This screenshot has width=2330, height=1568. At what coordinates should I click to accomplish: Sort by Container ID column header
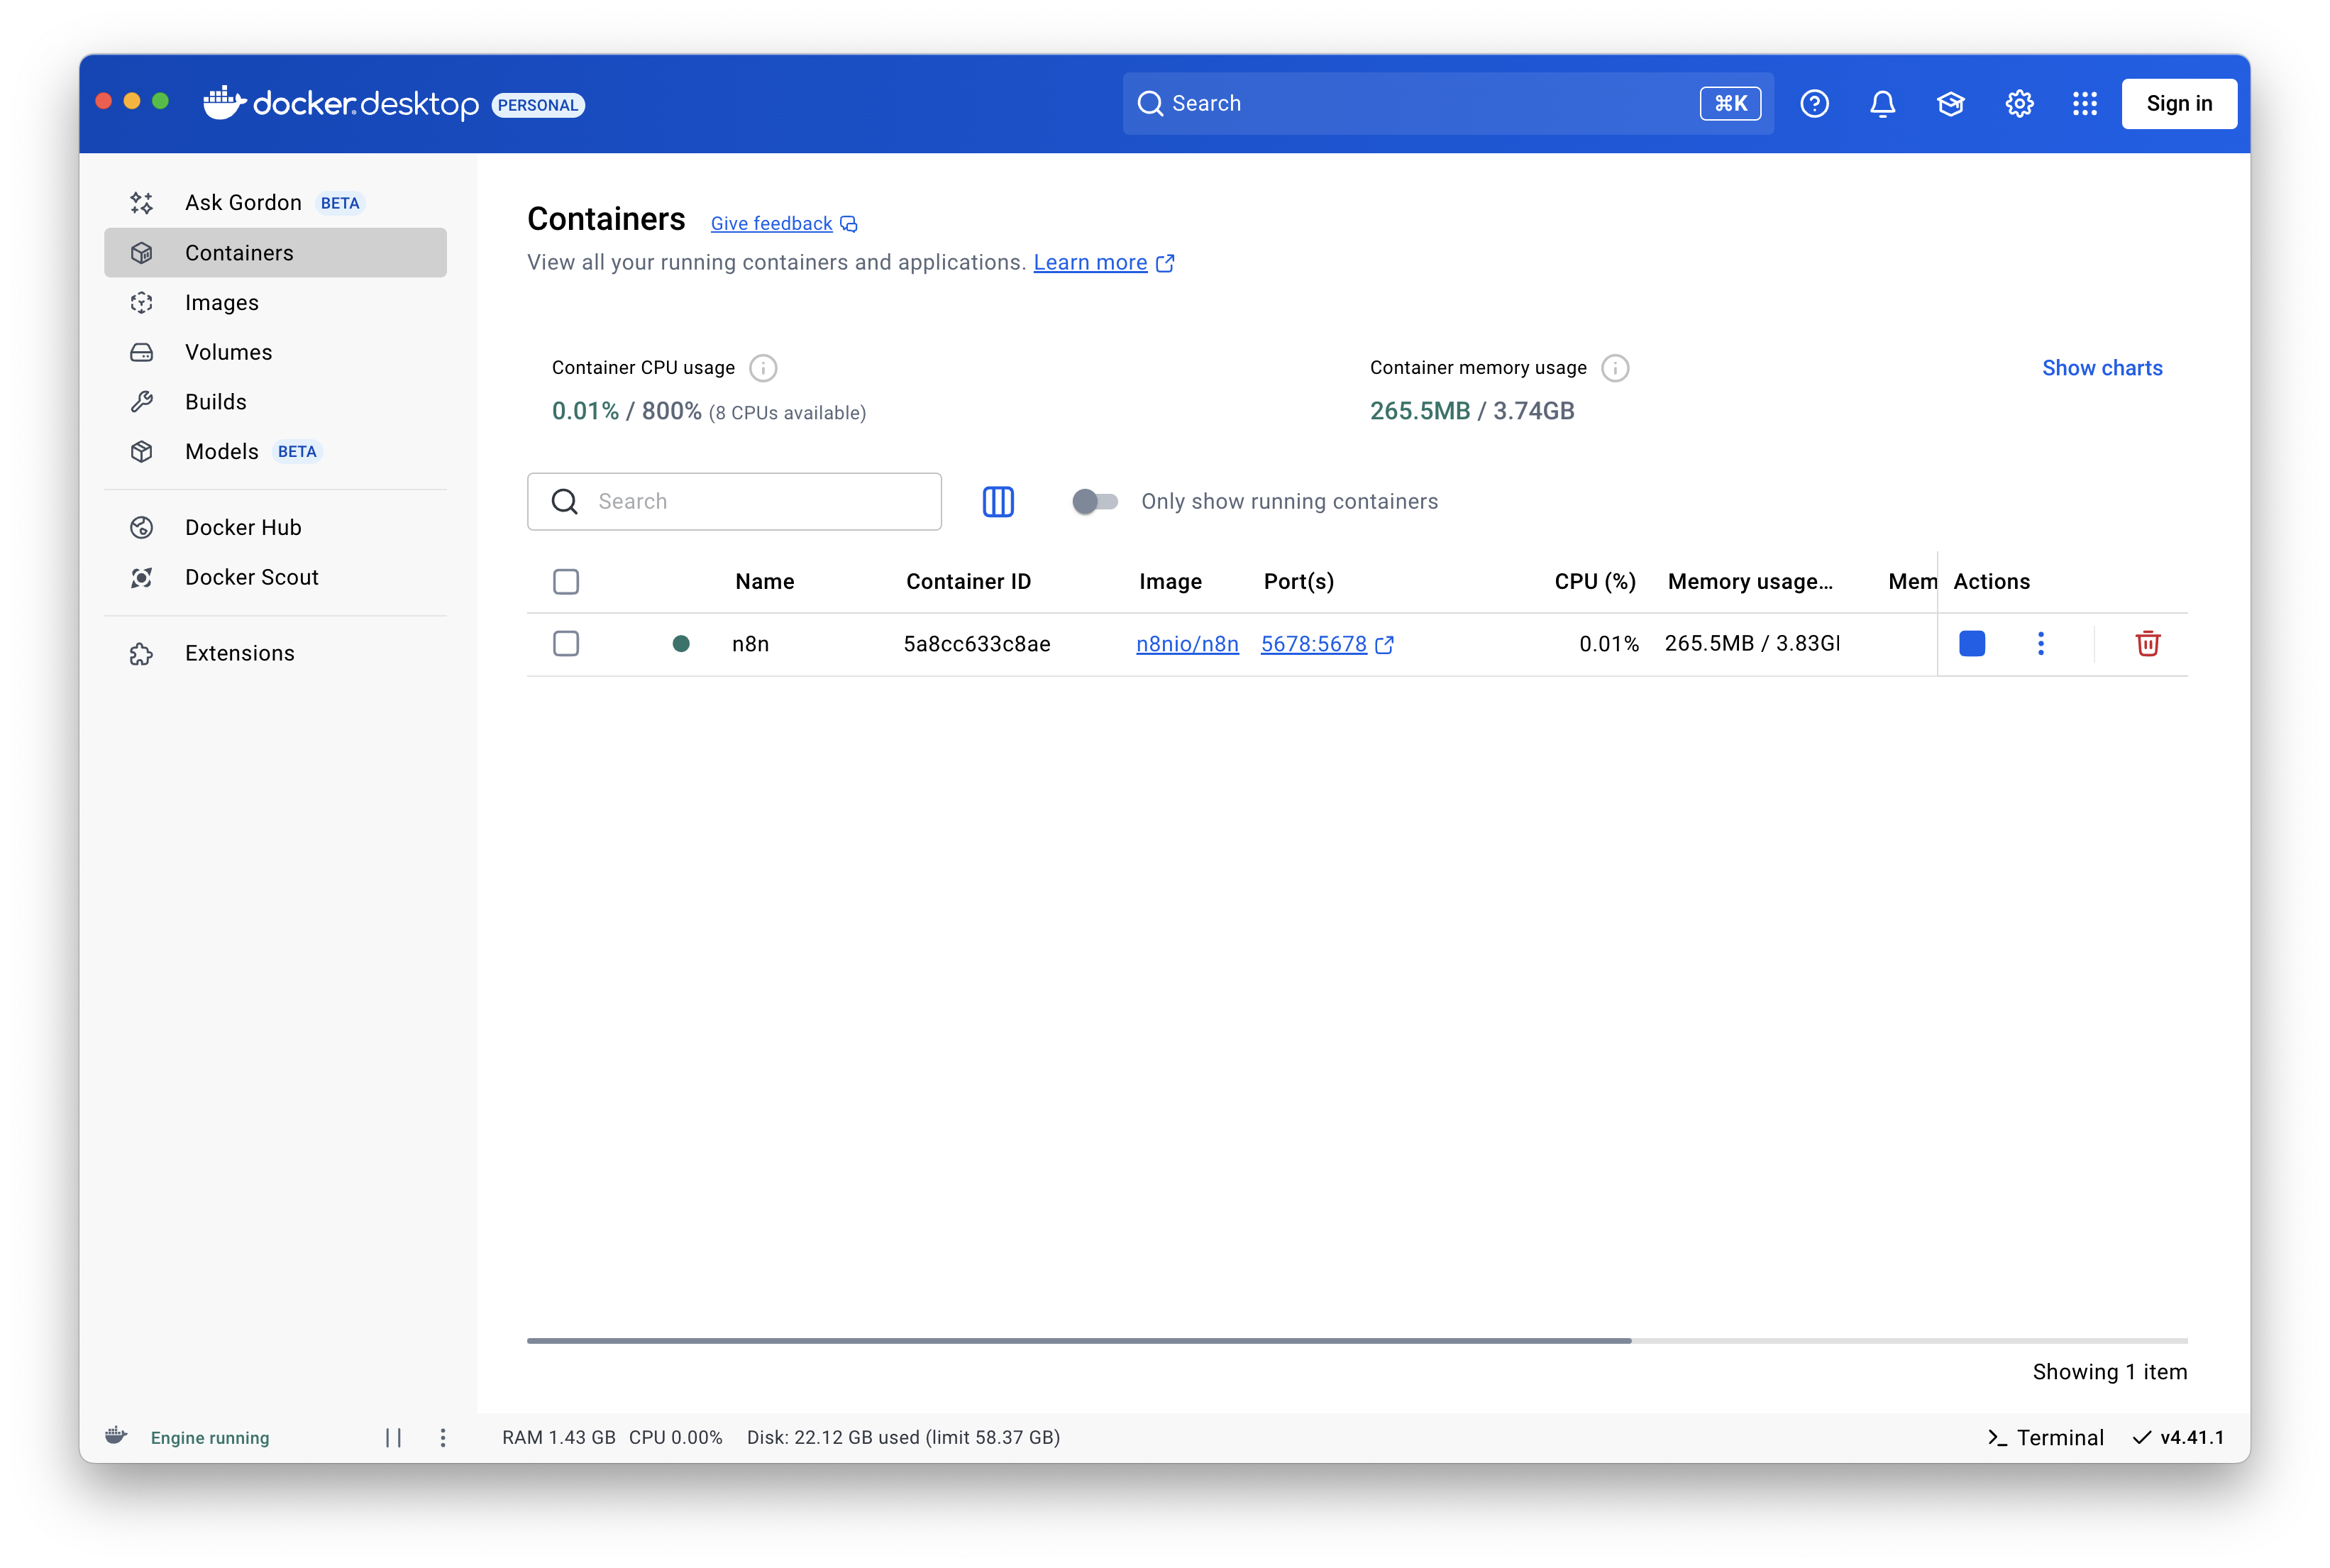pyautogui.click(x=968, y=581)
